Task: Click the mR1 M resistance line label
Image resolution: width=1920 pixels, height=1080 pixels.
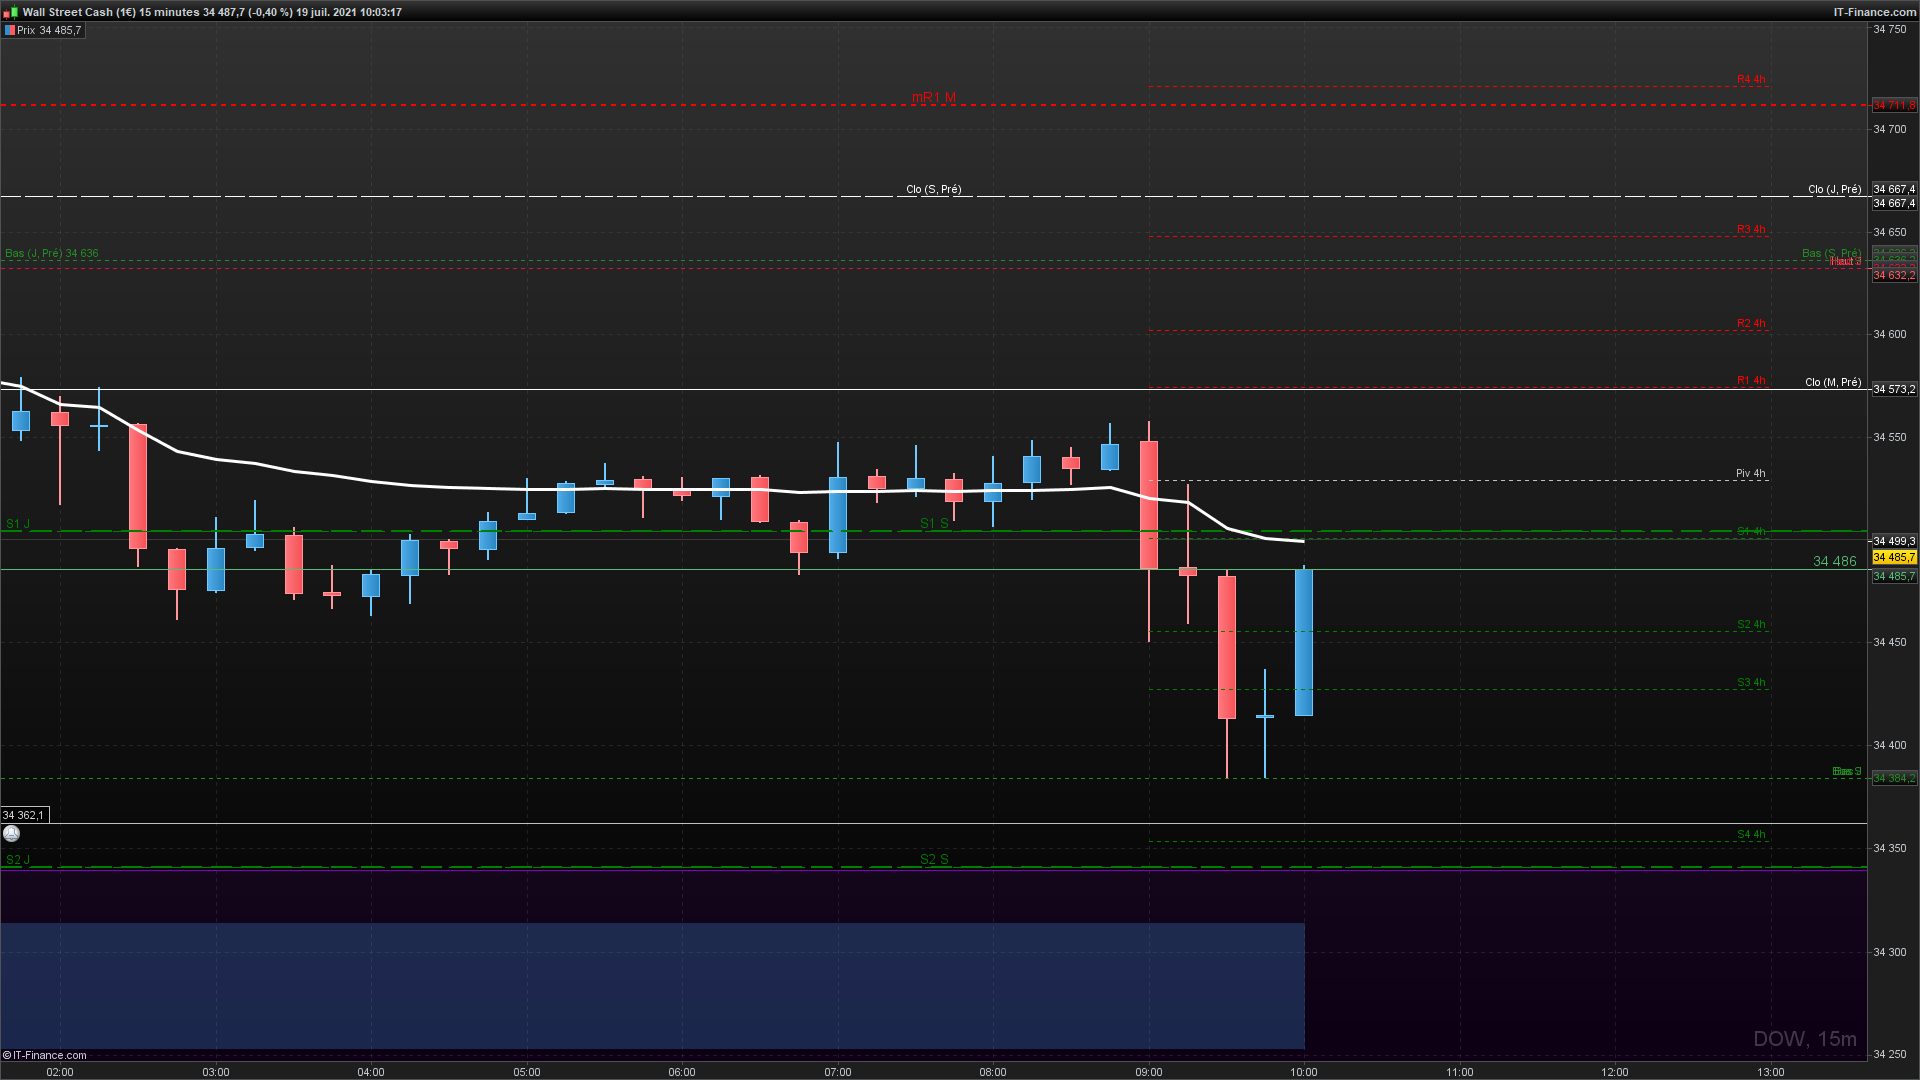Action: (933, 97)
